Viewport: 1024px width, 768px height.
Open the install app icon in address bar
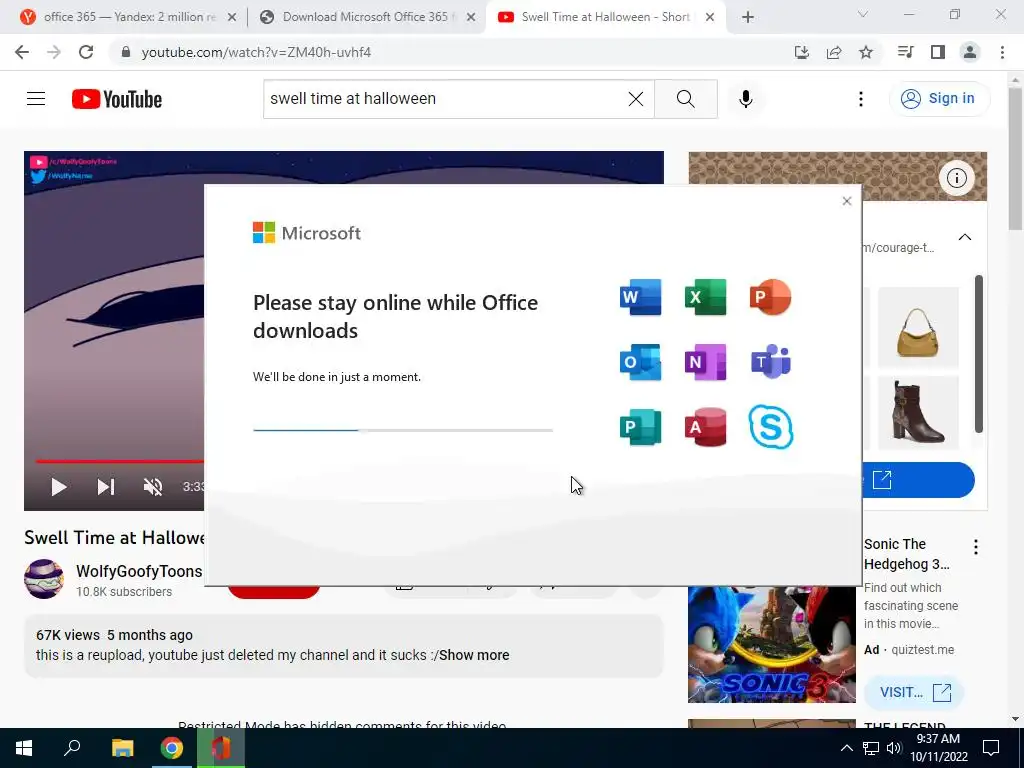801,52
